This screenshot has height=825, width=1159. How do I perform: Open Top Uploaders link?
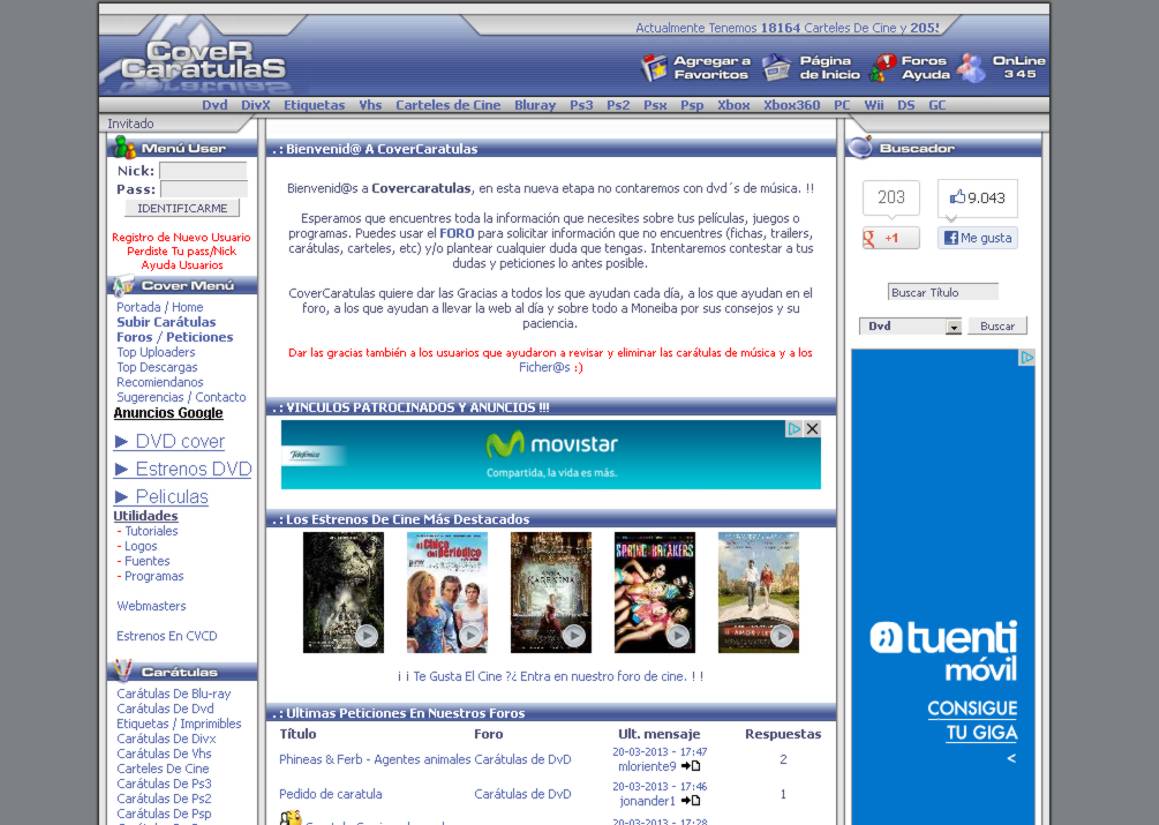pyautogui.click(x=156, y=352)
